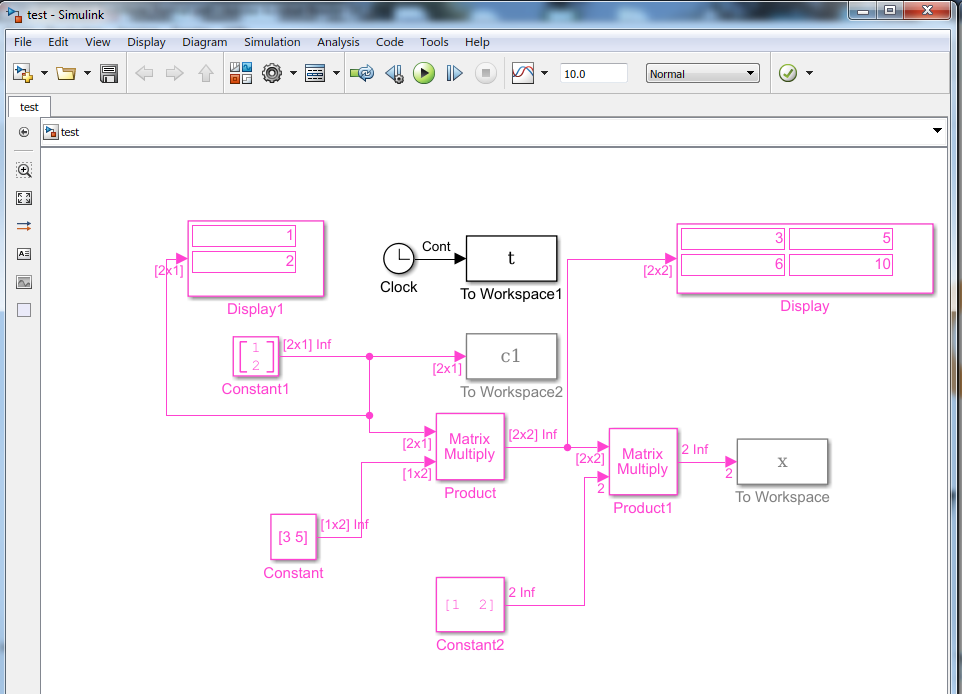
Task: Open the New Model dropdown arrow
Action: pyautogui.click(x=44, y=74)
